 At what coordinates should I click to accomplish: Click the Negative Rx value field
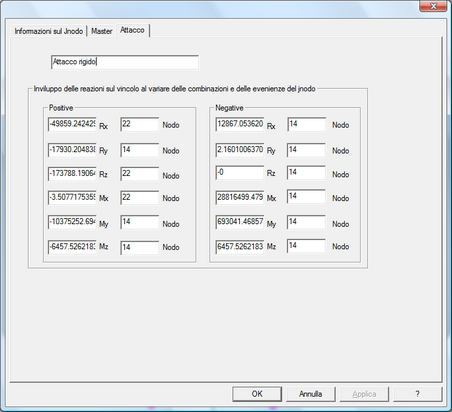tap(240, 124)
